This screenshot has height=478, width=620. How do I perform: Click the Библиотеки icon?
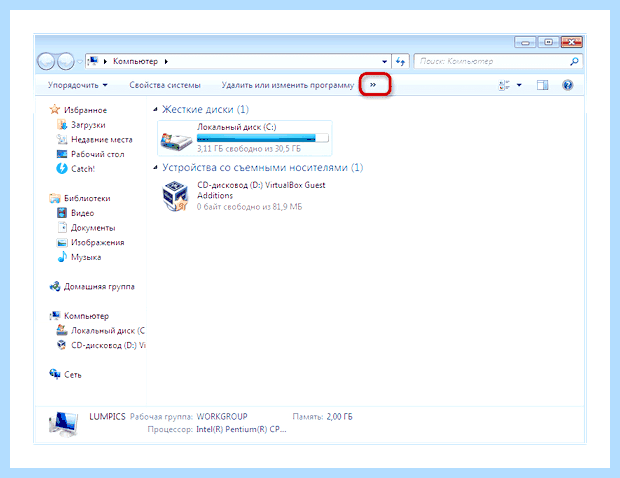pyautogui.click(x=55, y=198)
